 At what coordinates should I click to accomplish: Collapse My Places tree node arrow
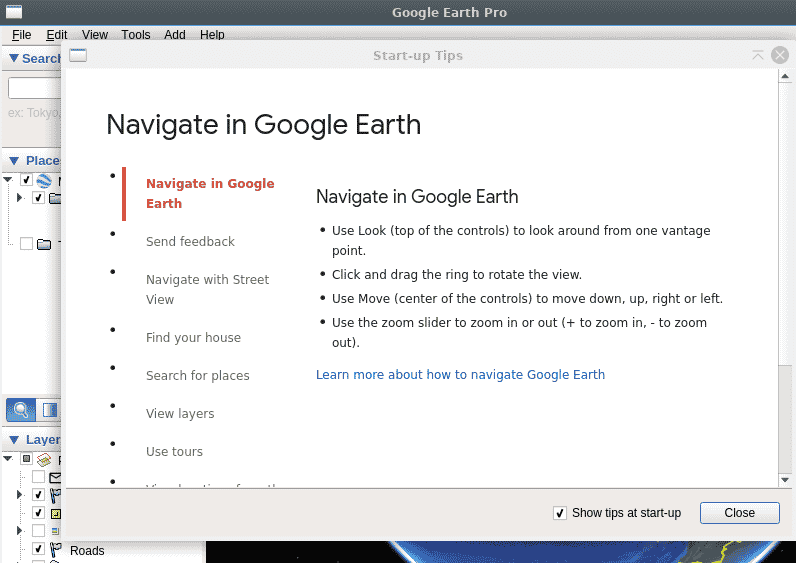tap(8, 180)
